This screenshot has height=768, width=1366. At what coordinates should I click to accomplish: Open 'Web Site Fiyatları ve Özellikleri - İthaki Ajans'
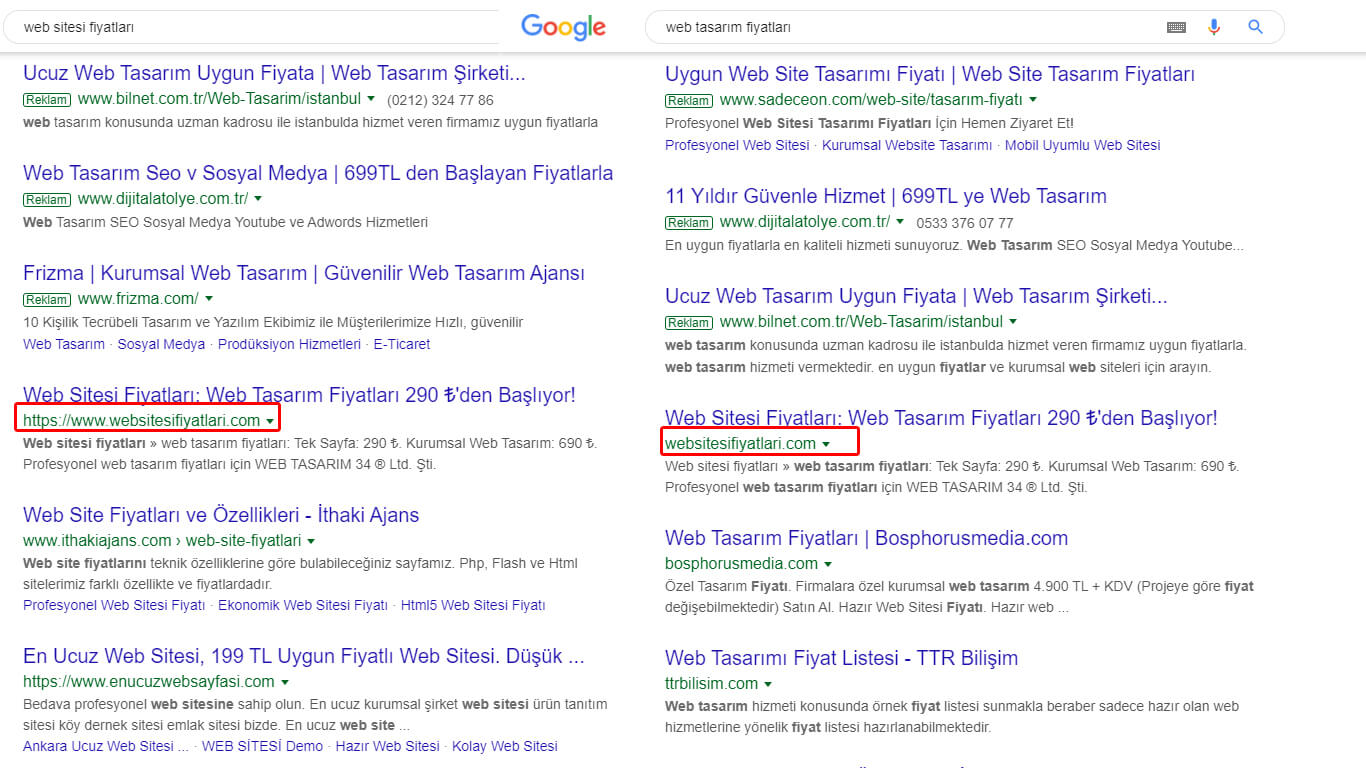coord(221,515)
